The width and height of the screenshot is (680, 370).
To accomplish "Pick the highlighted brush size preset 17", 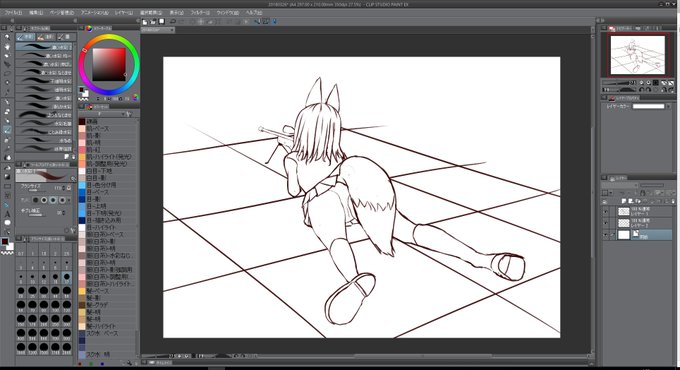I will 66,278.
